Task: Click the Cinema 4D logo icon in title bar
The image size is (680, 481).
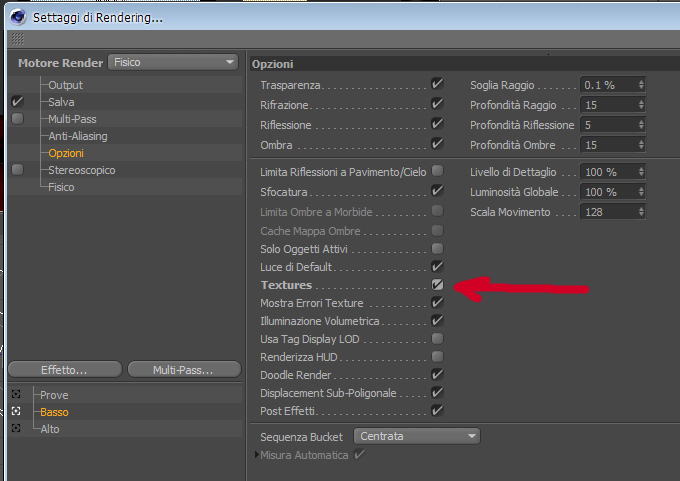Action: tap(18, 17)
